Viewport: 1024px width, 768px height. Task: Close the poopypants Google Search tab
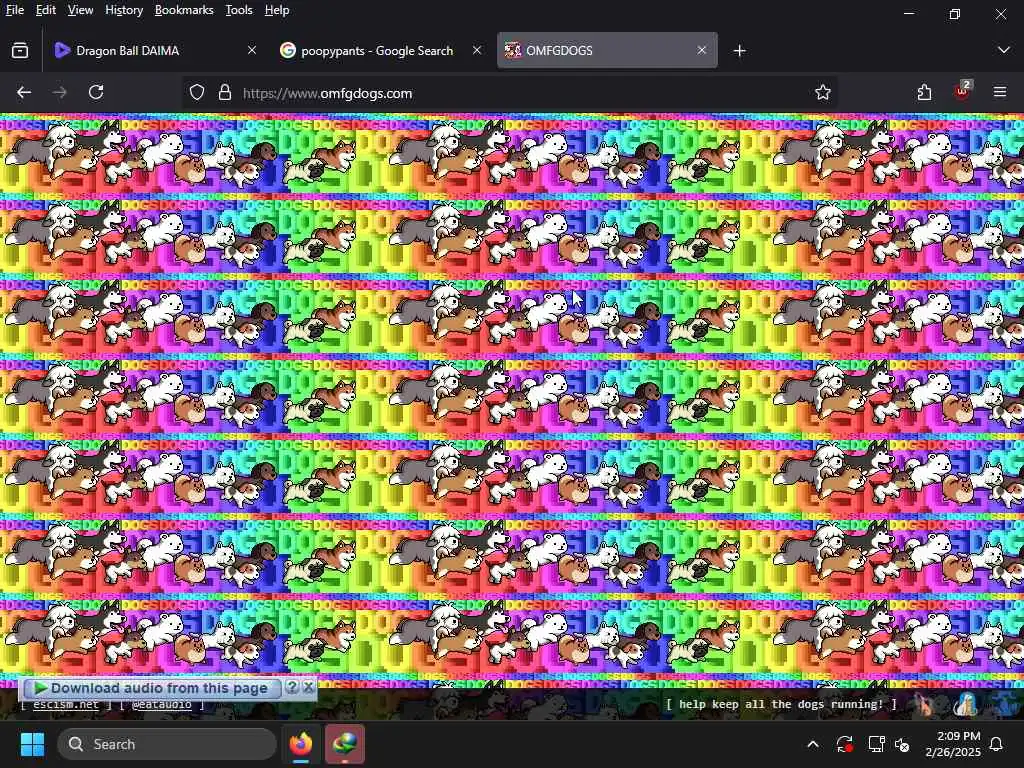[x=477, y=50]
